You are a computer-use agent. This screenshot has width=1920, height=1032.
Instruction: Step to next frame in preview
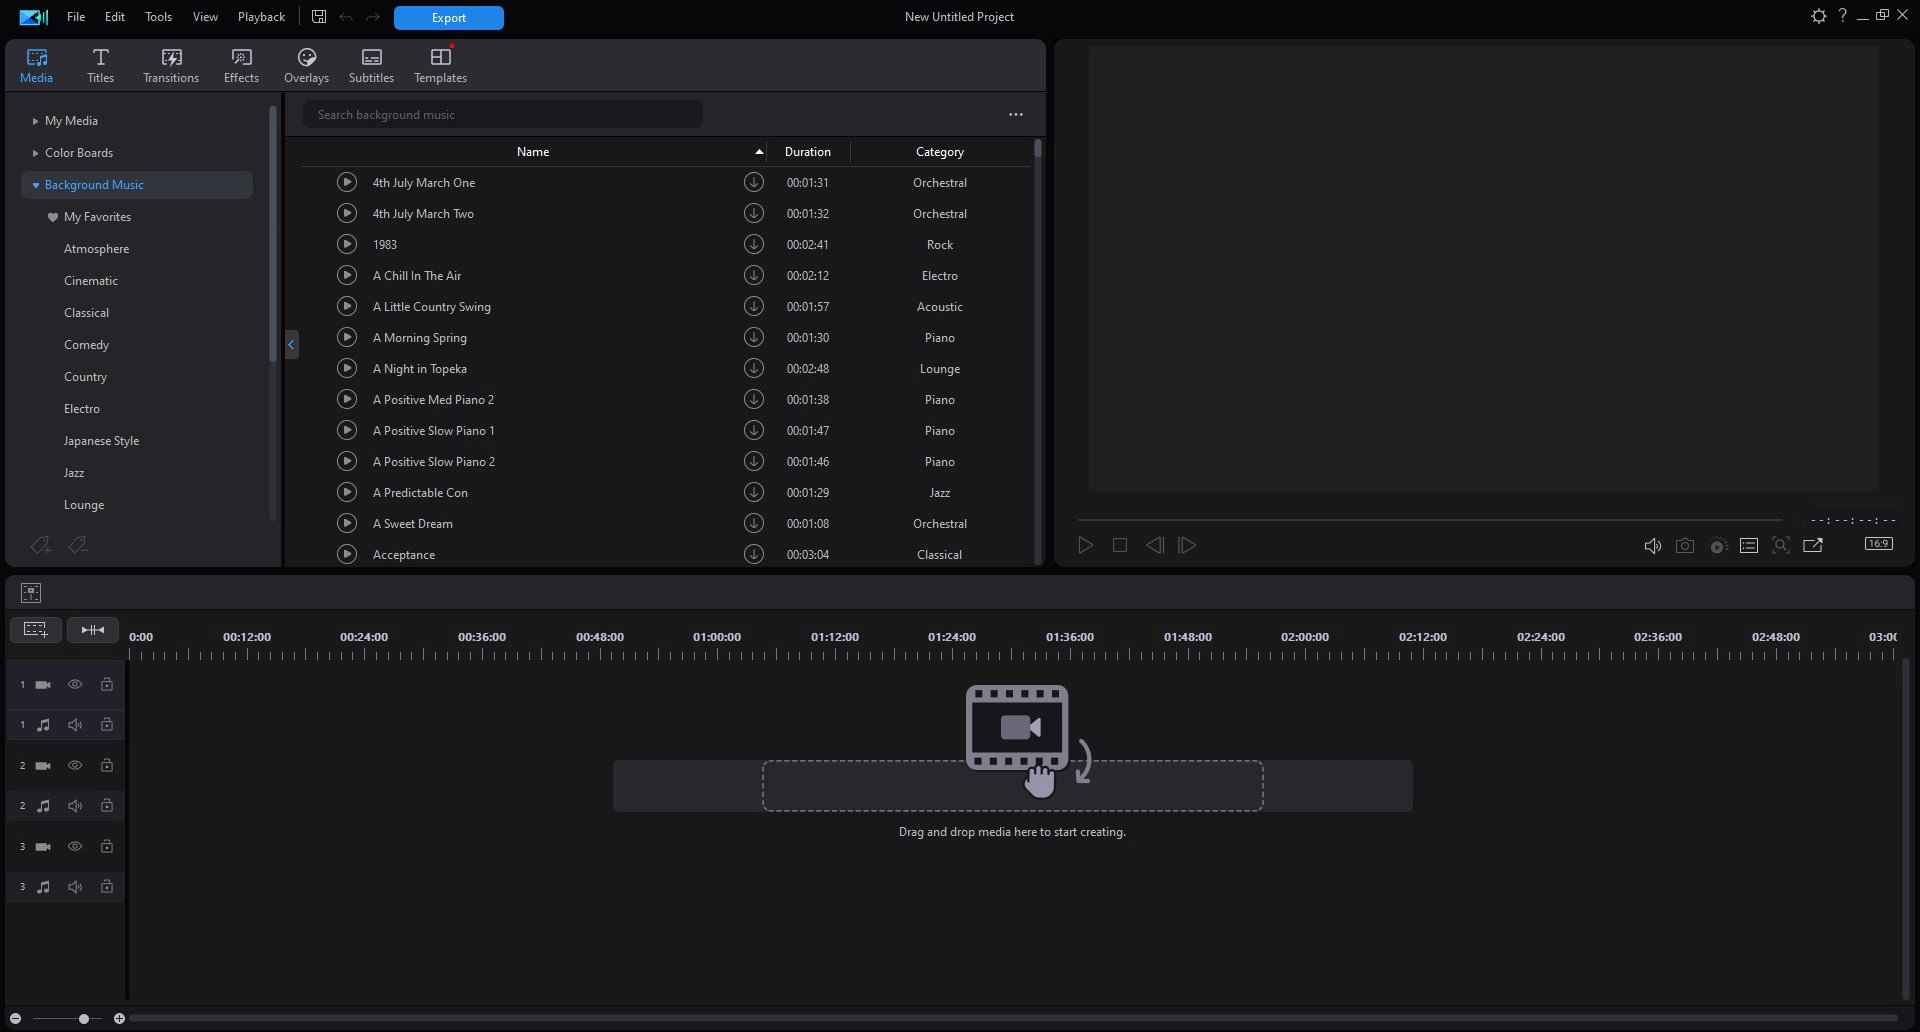pos(1187,545)
